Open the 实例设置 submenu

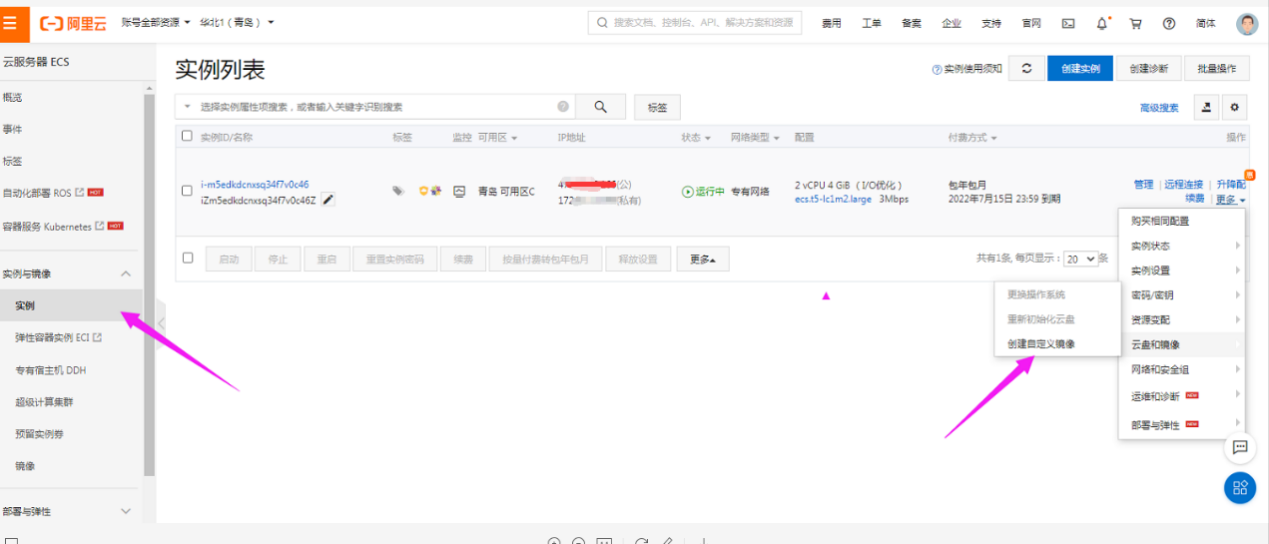click(1181, 270)
